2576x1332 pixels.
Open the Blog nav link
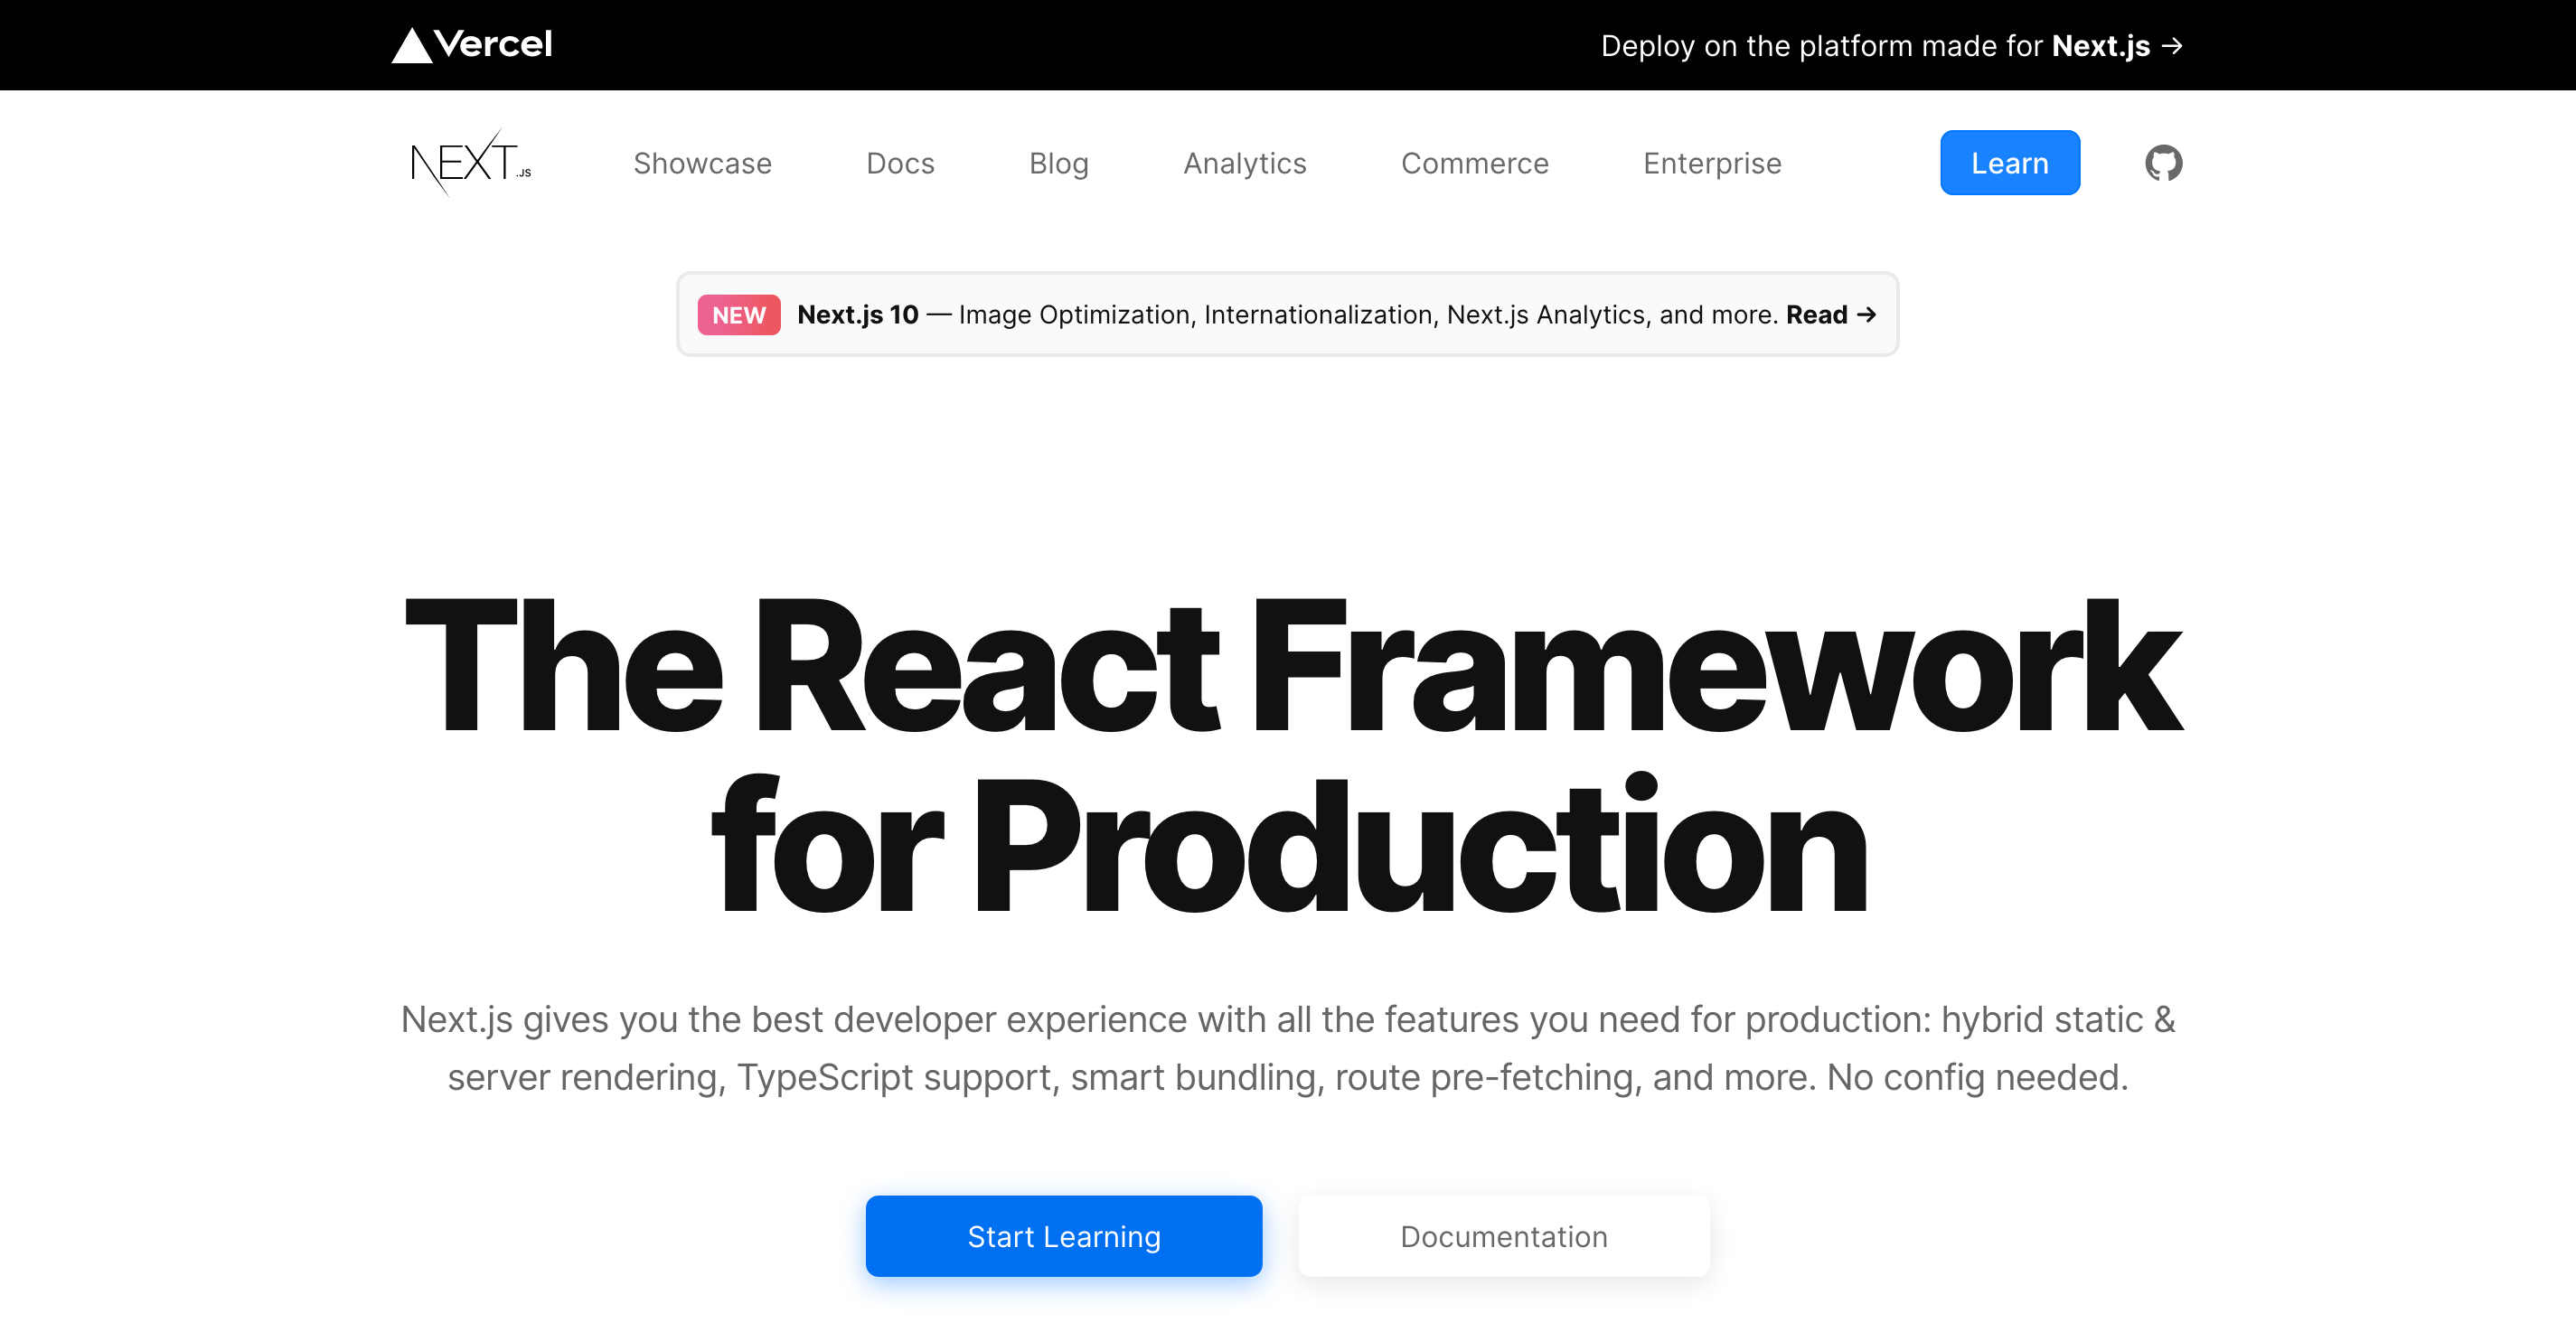pos(1058,163)
